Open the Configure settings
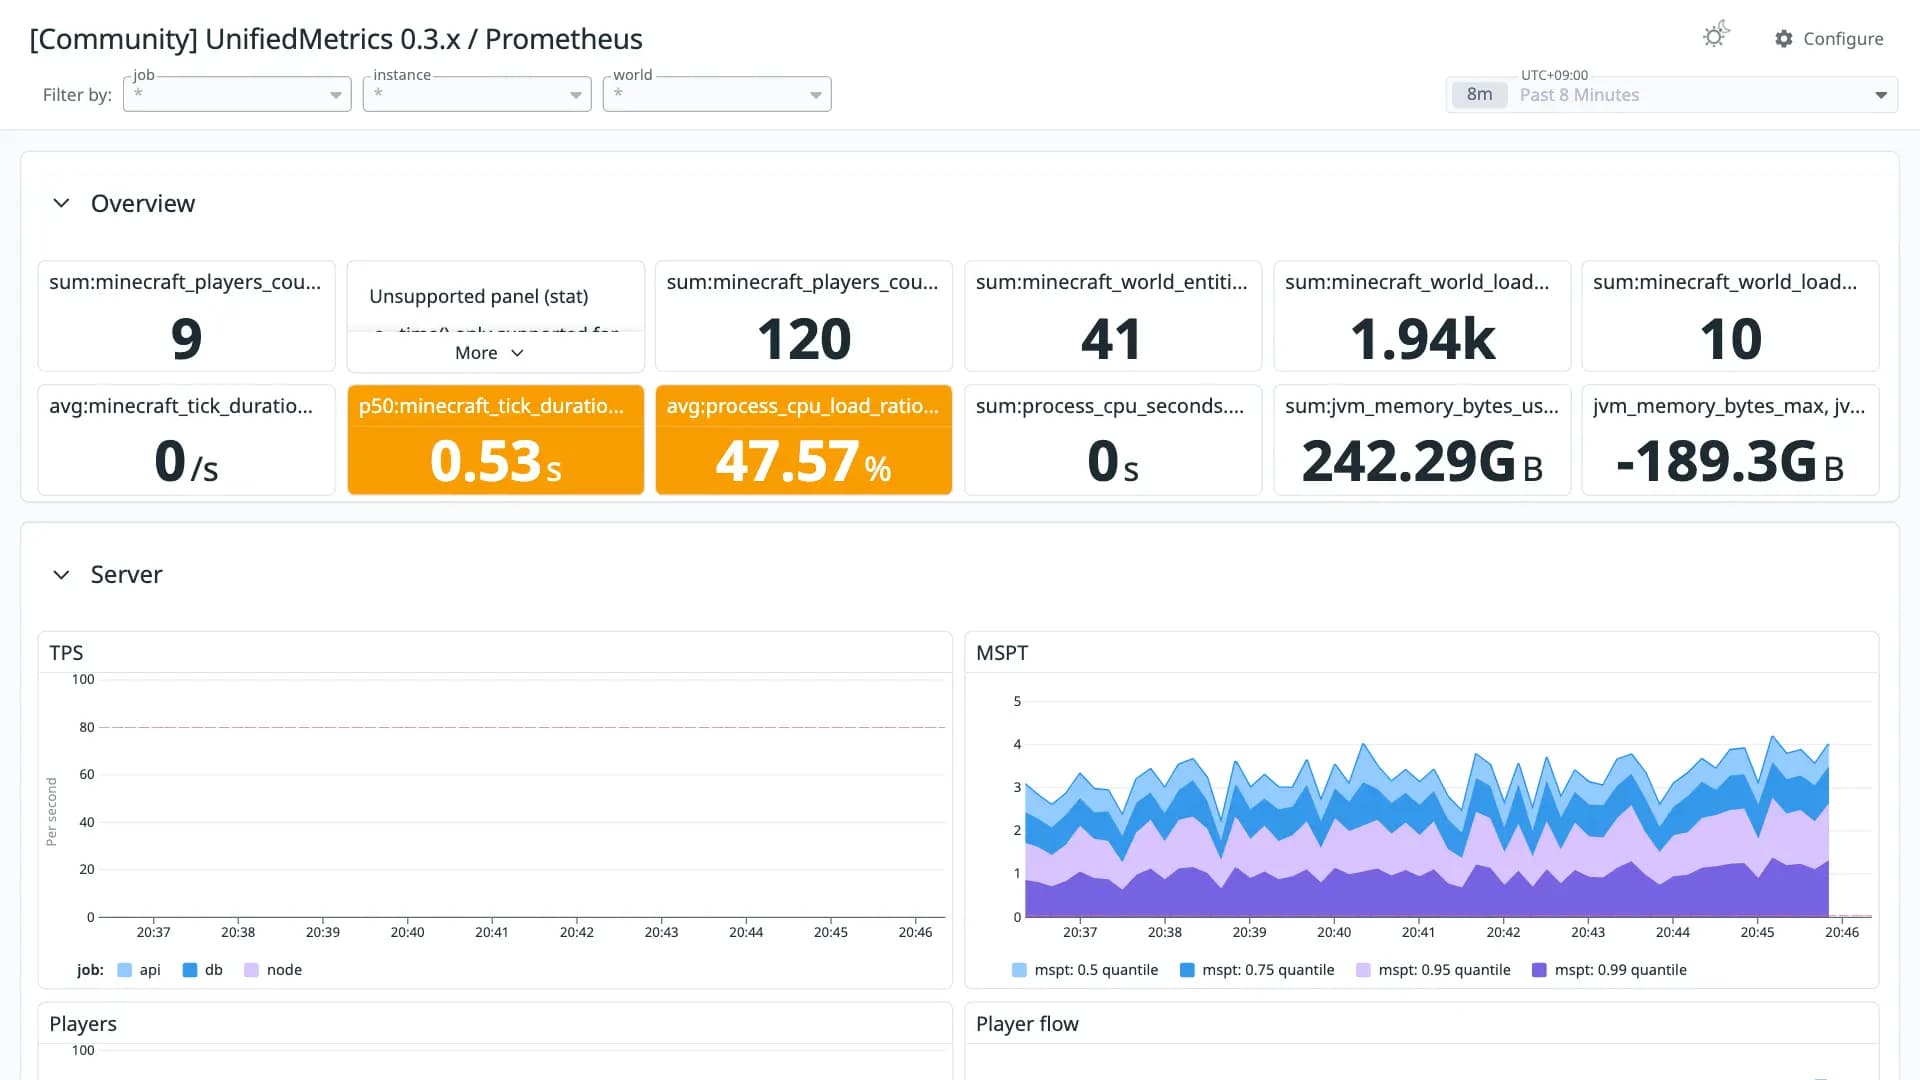 (1829, 38)
